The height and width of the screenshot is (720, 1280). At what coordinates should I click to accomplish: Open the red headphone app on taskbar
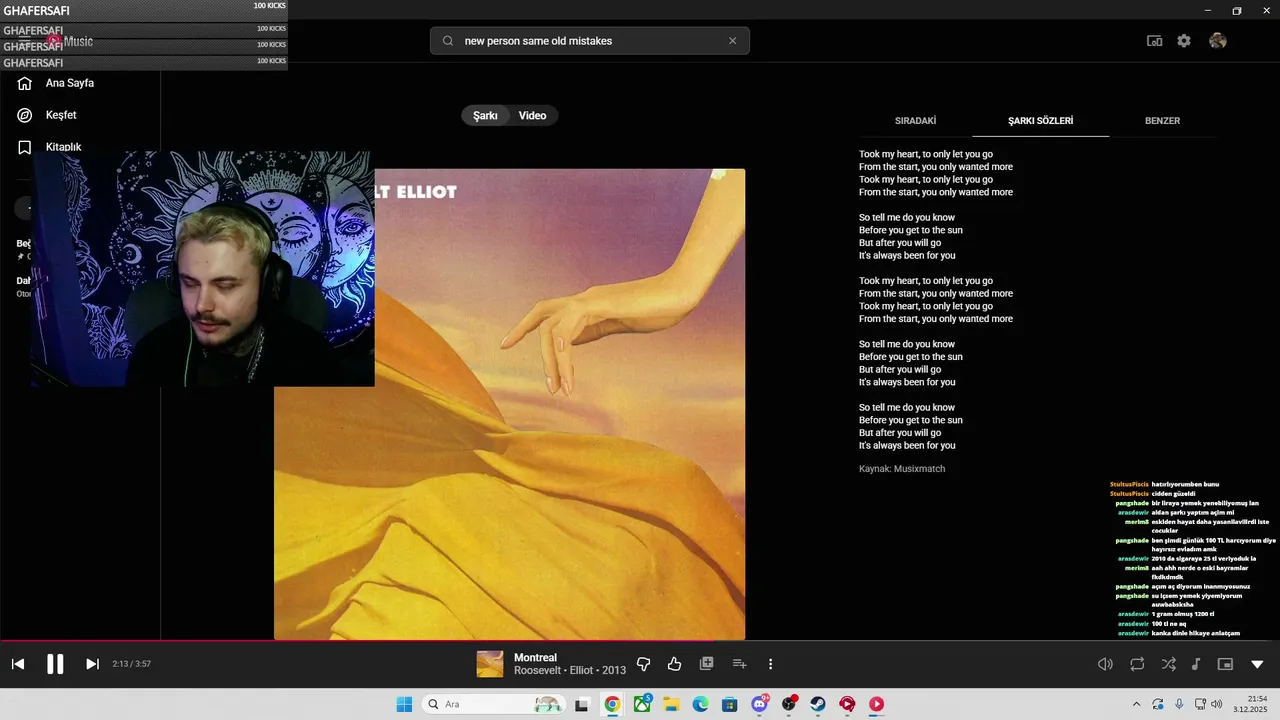[847, 704]
